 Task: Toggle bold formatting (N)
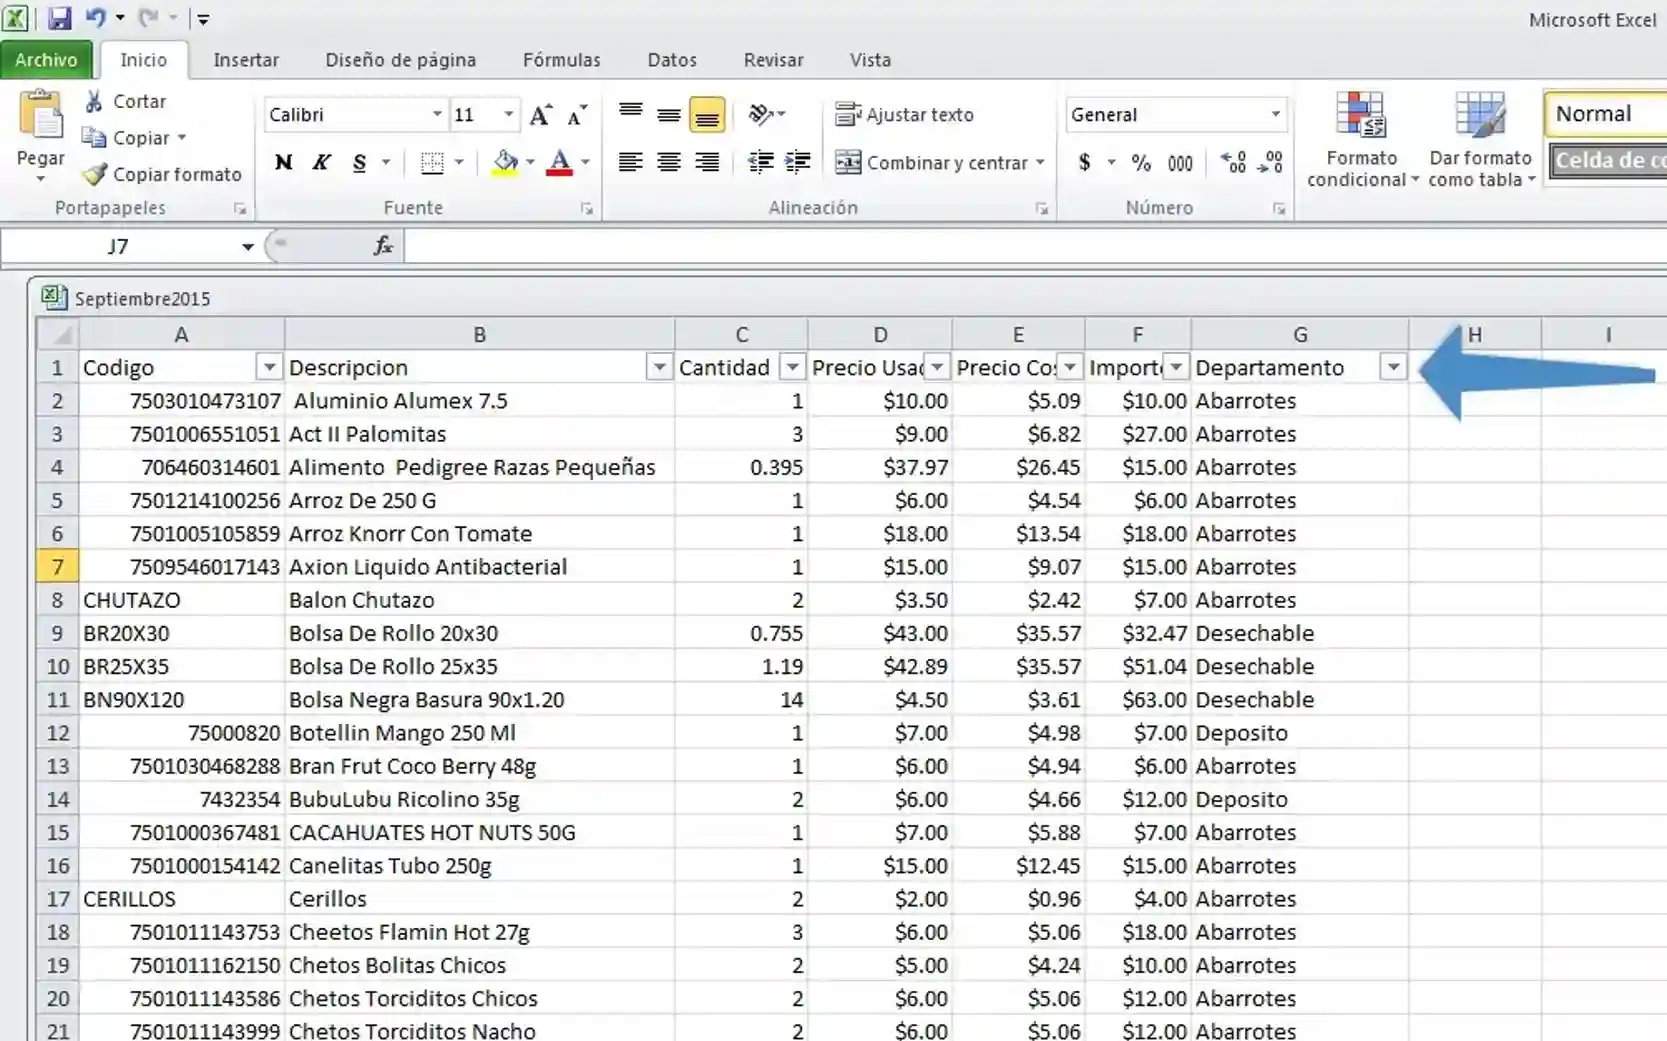284,162
